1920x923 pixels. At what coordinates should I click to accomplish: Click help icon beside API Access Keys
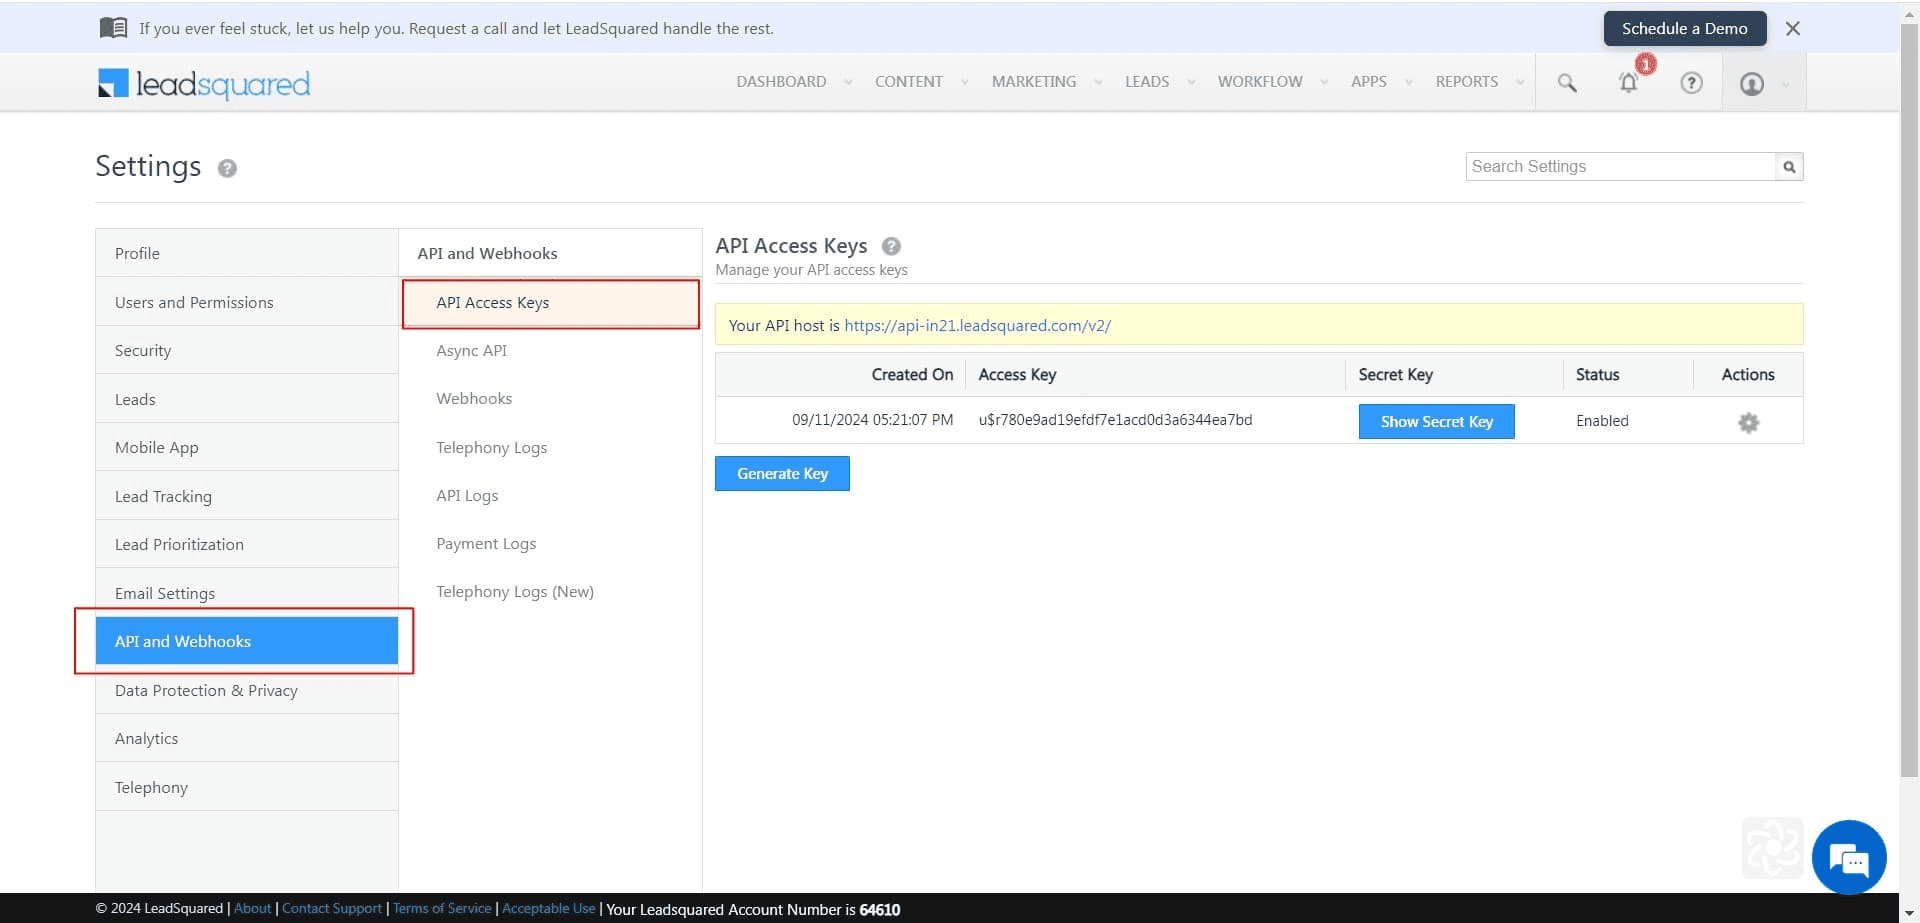pos(891,246)
